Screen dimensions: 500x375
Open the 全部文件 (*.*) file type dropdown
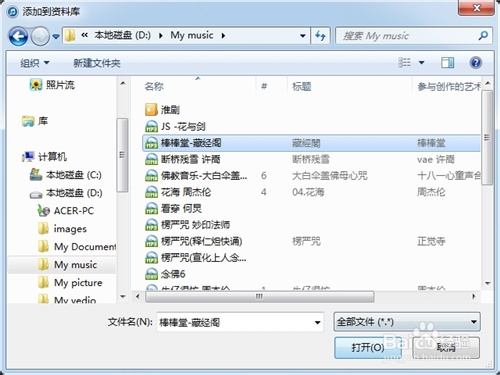tap(407, 322)
